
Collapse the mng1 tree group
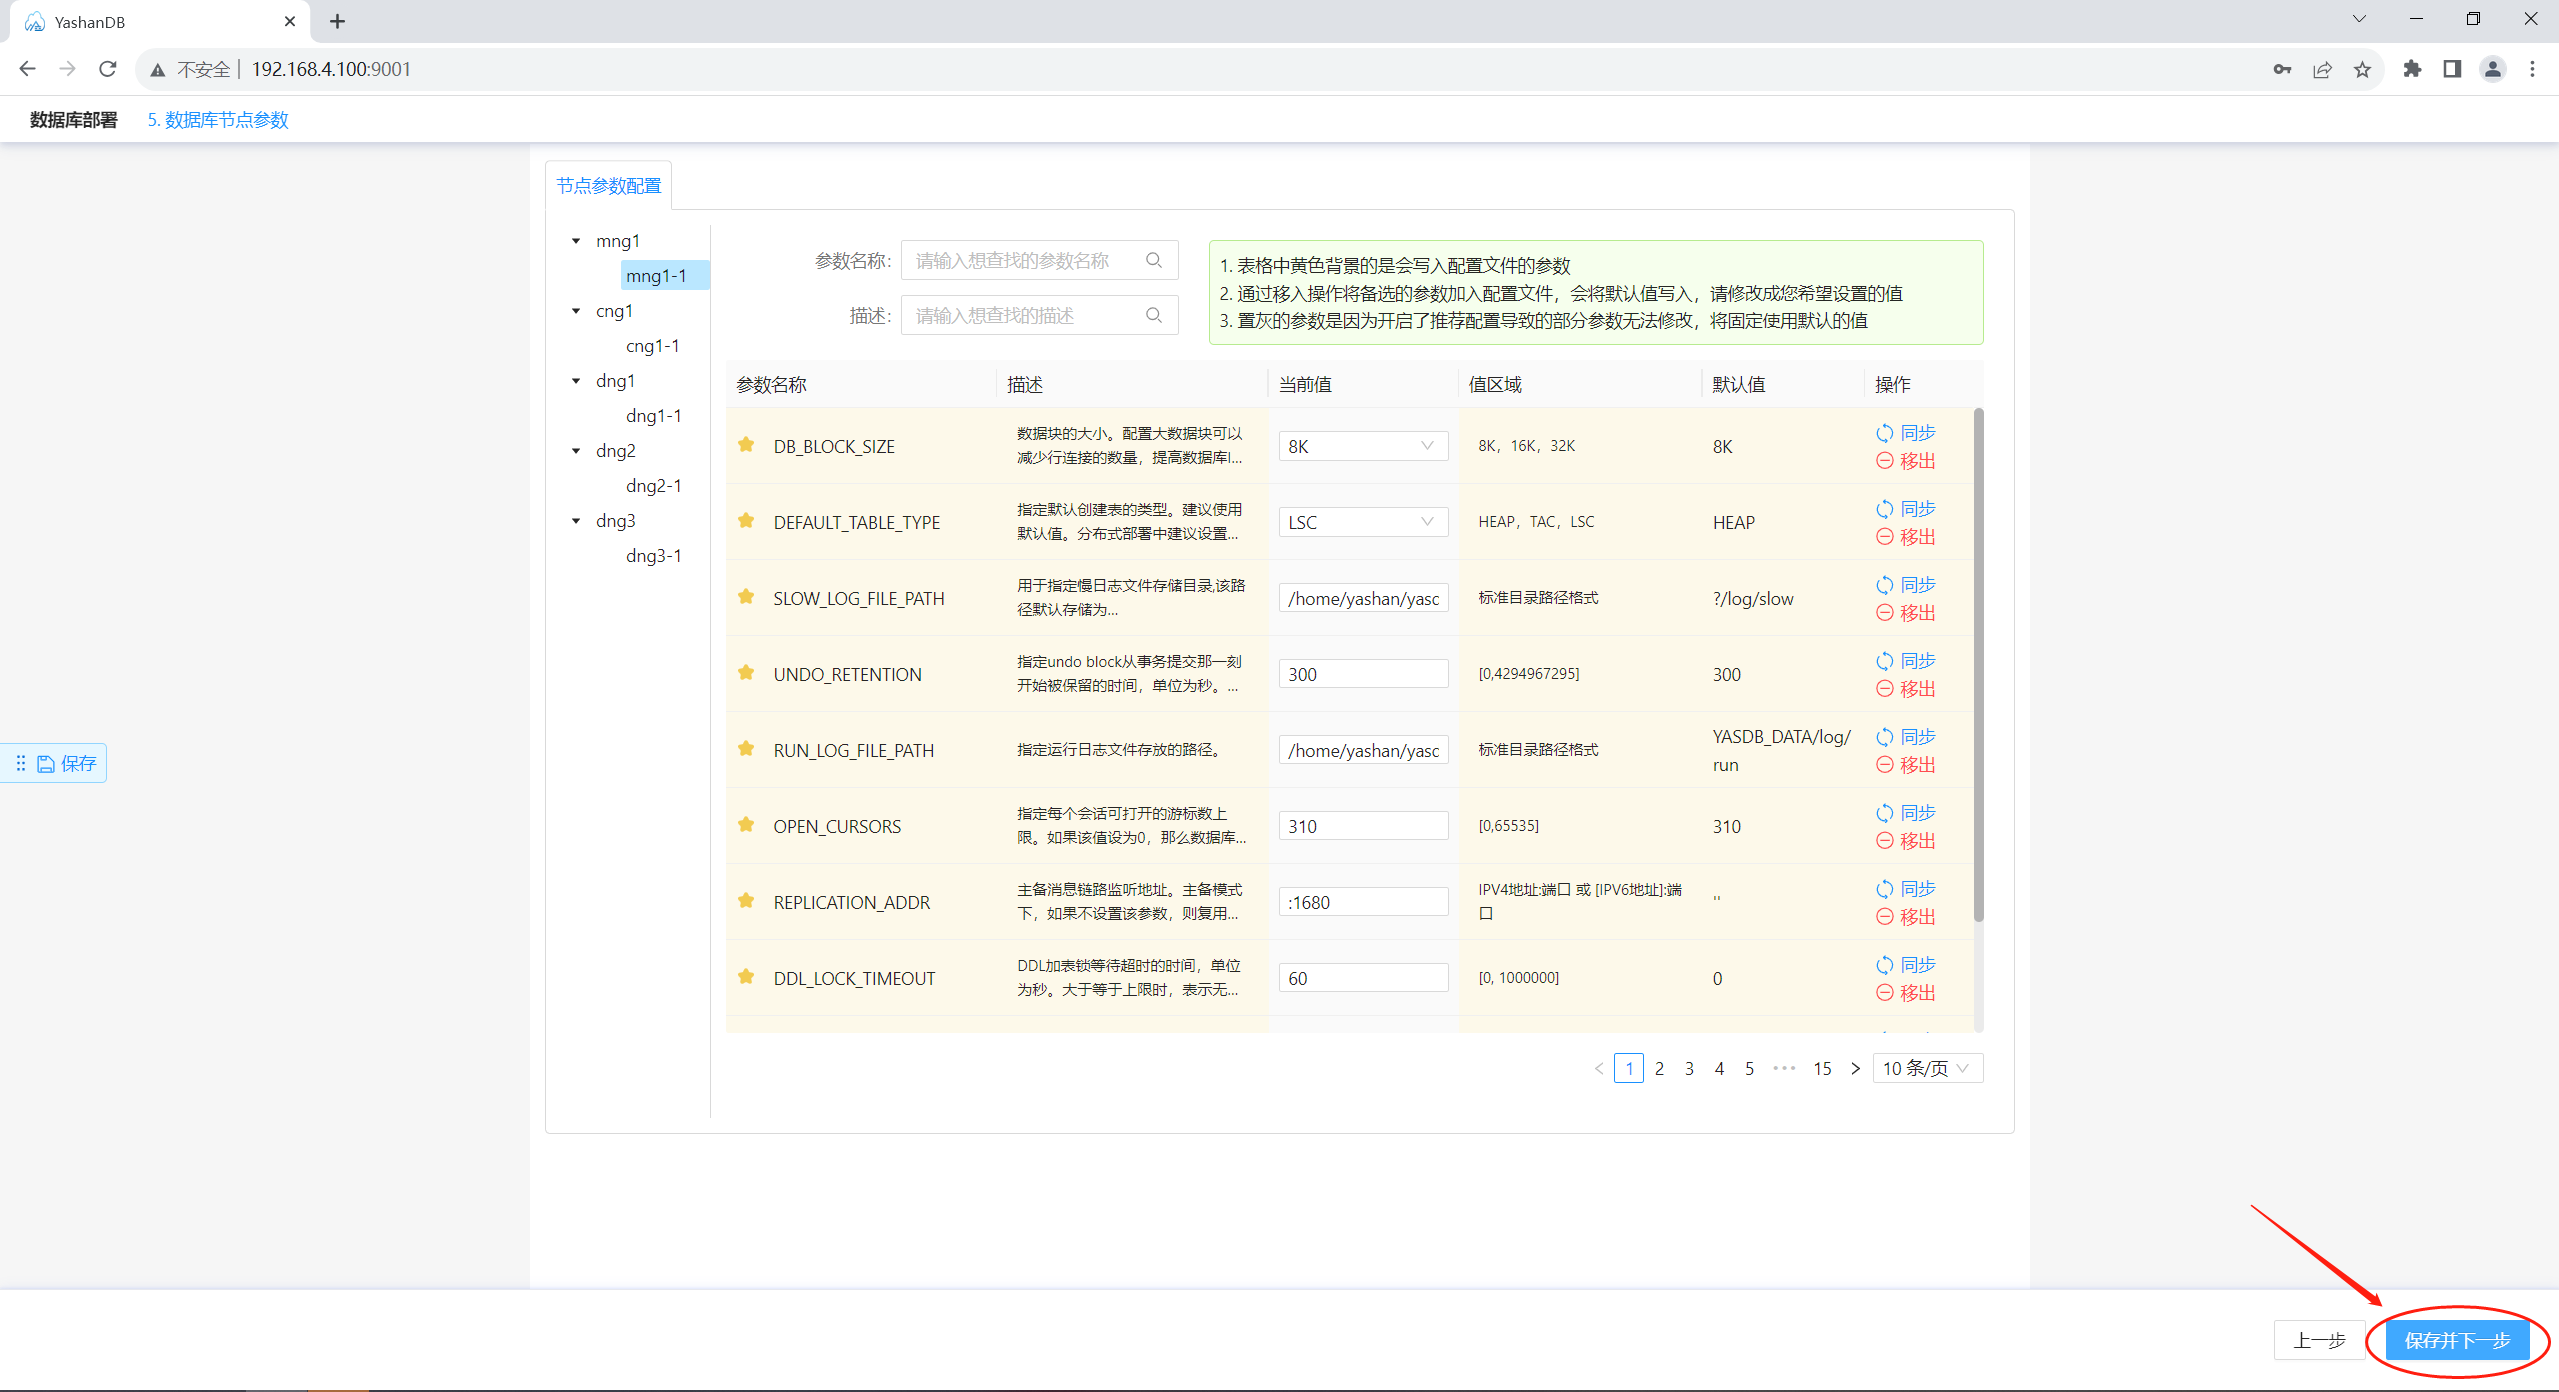576,241
